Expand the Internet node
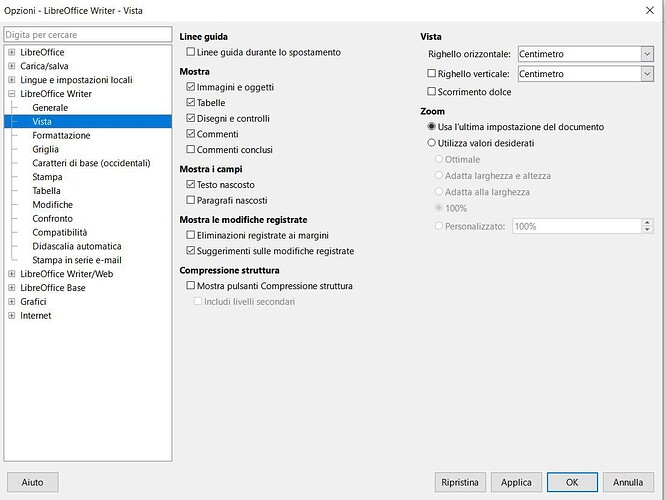665x500 pixels. coord(12,316)
